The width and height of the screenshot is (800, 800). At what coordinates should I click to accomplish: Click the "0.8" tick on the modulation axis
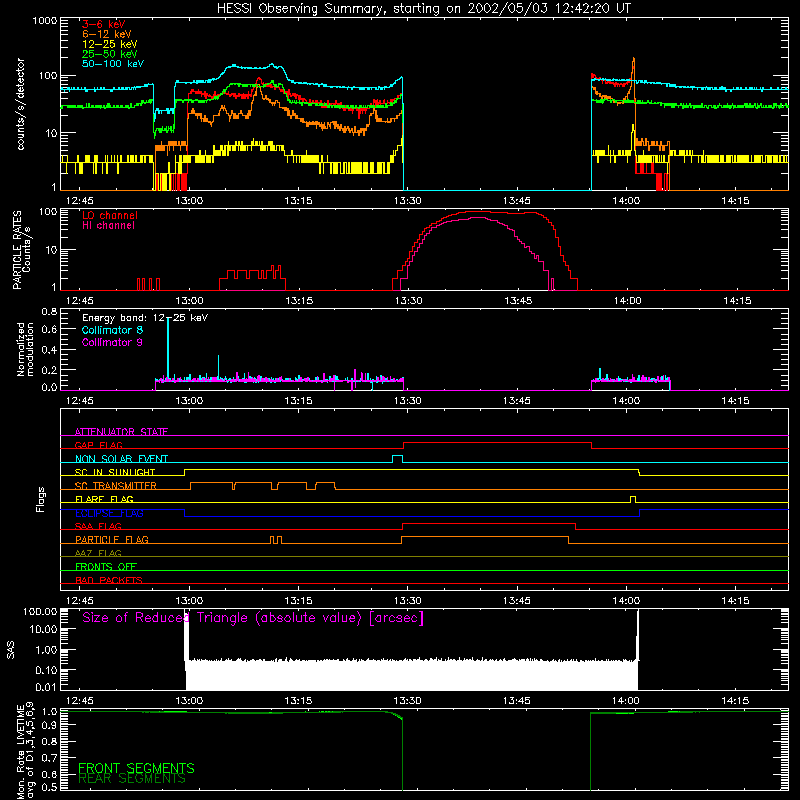[x=49, y=311]
